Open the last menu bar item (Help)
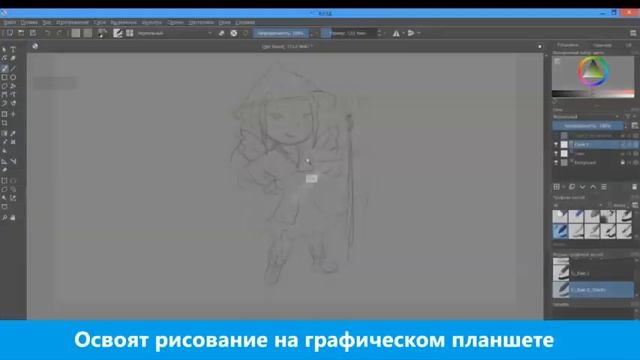The width and height of the screenshot is (640, 360). pyautogui.click(x=245, y=22)
